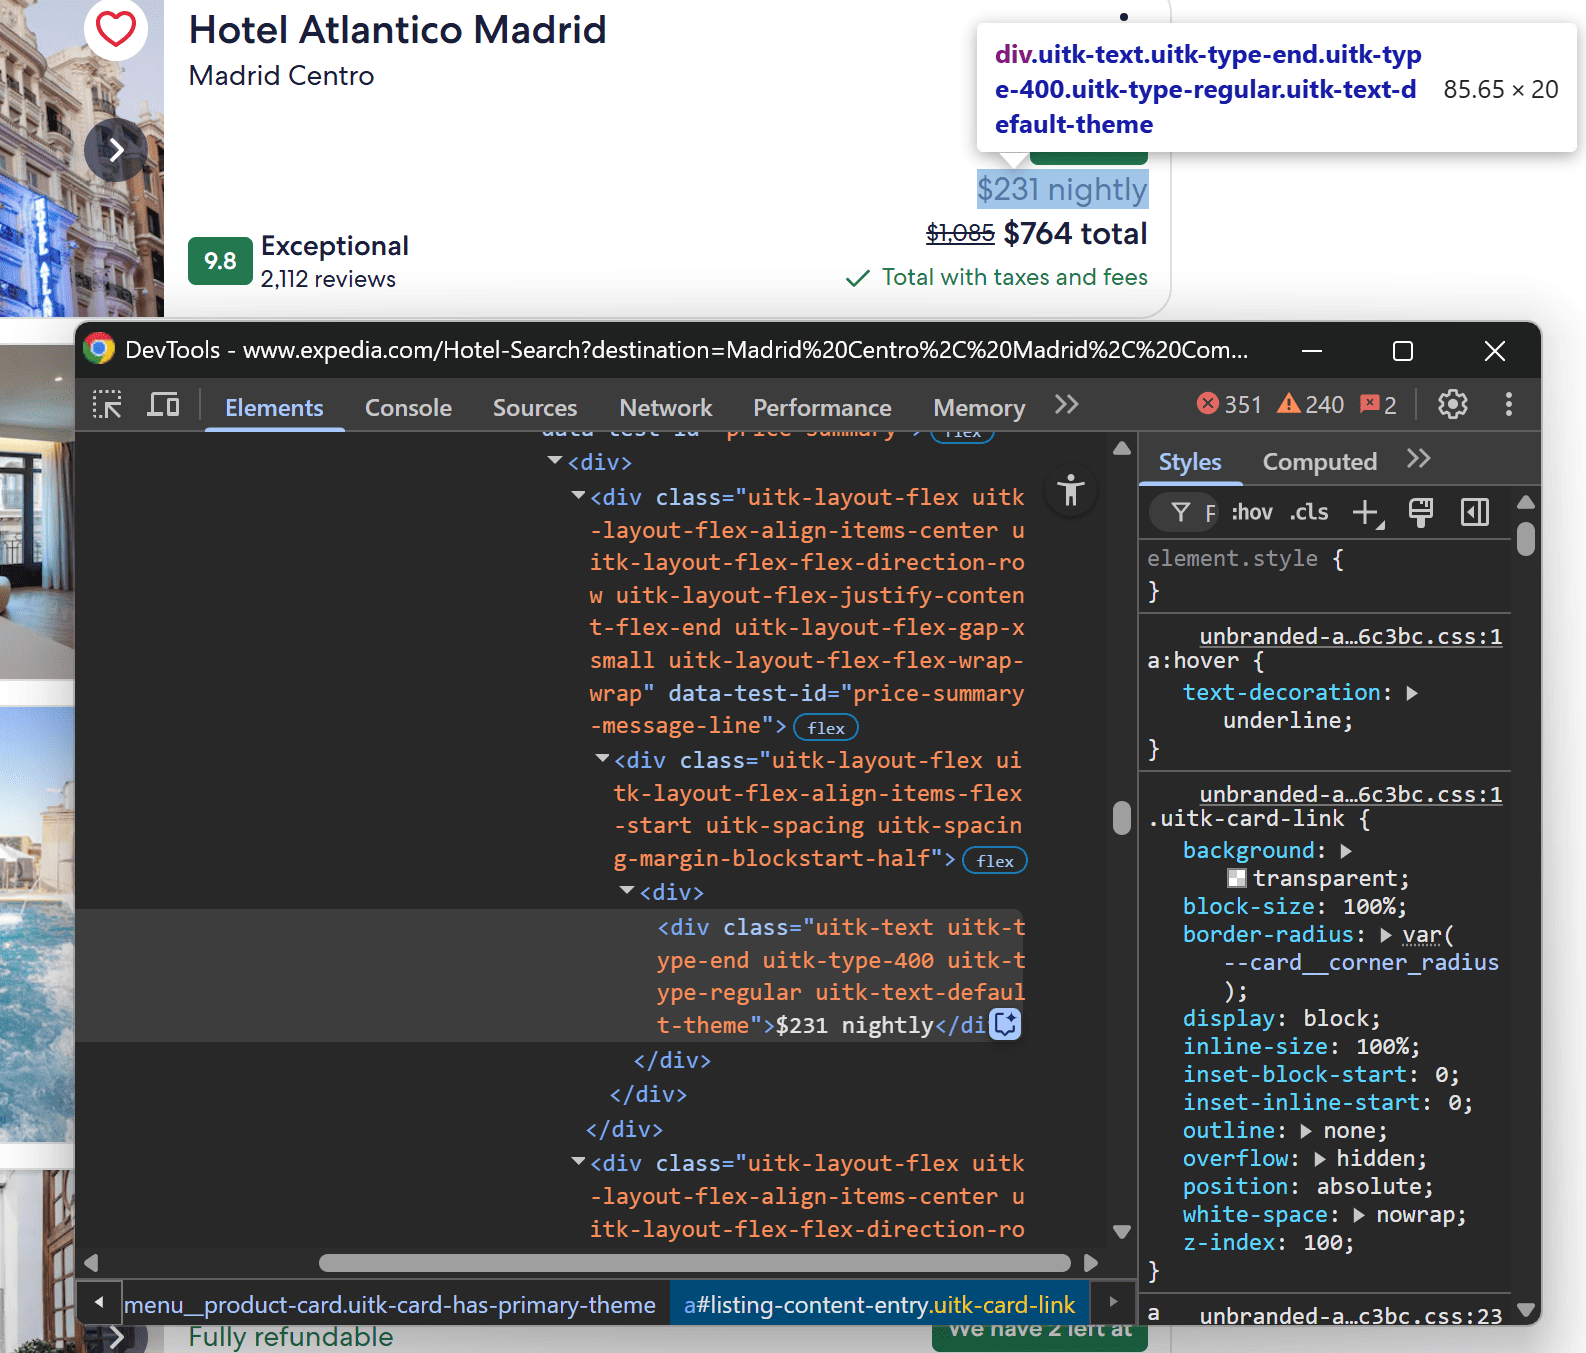Collapse the uitk-spacing-margin-blockstart-half div node
The width and height of the screenshot is (1586, 1353).
tap(602, 759)
